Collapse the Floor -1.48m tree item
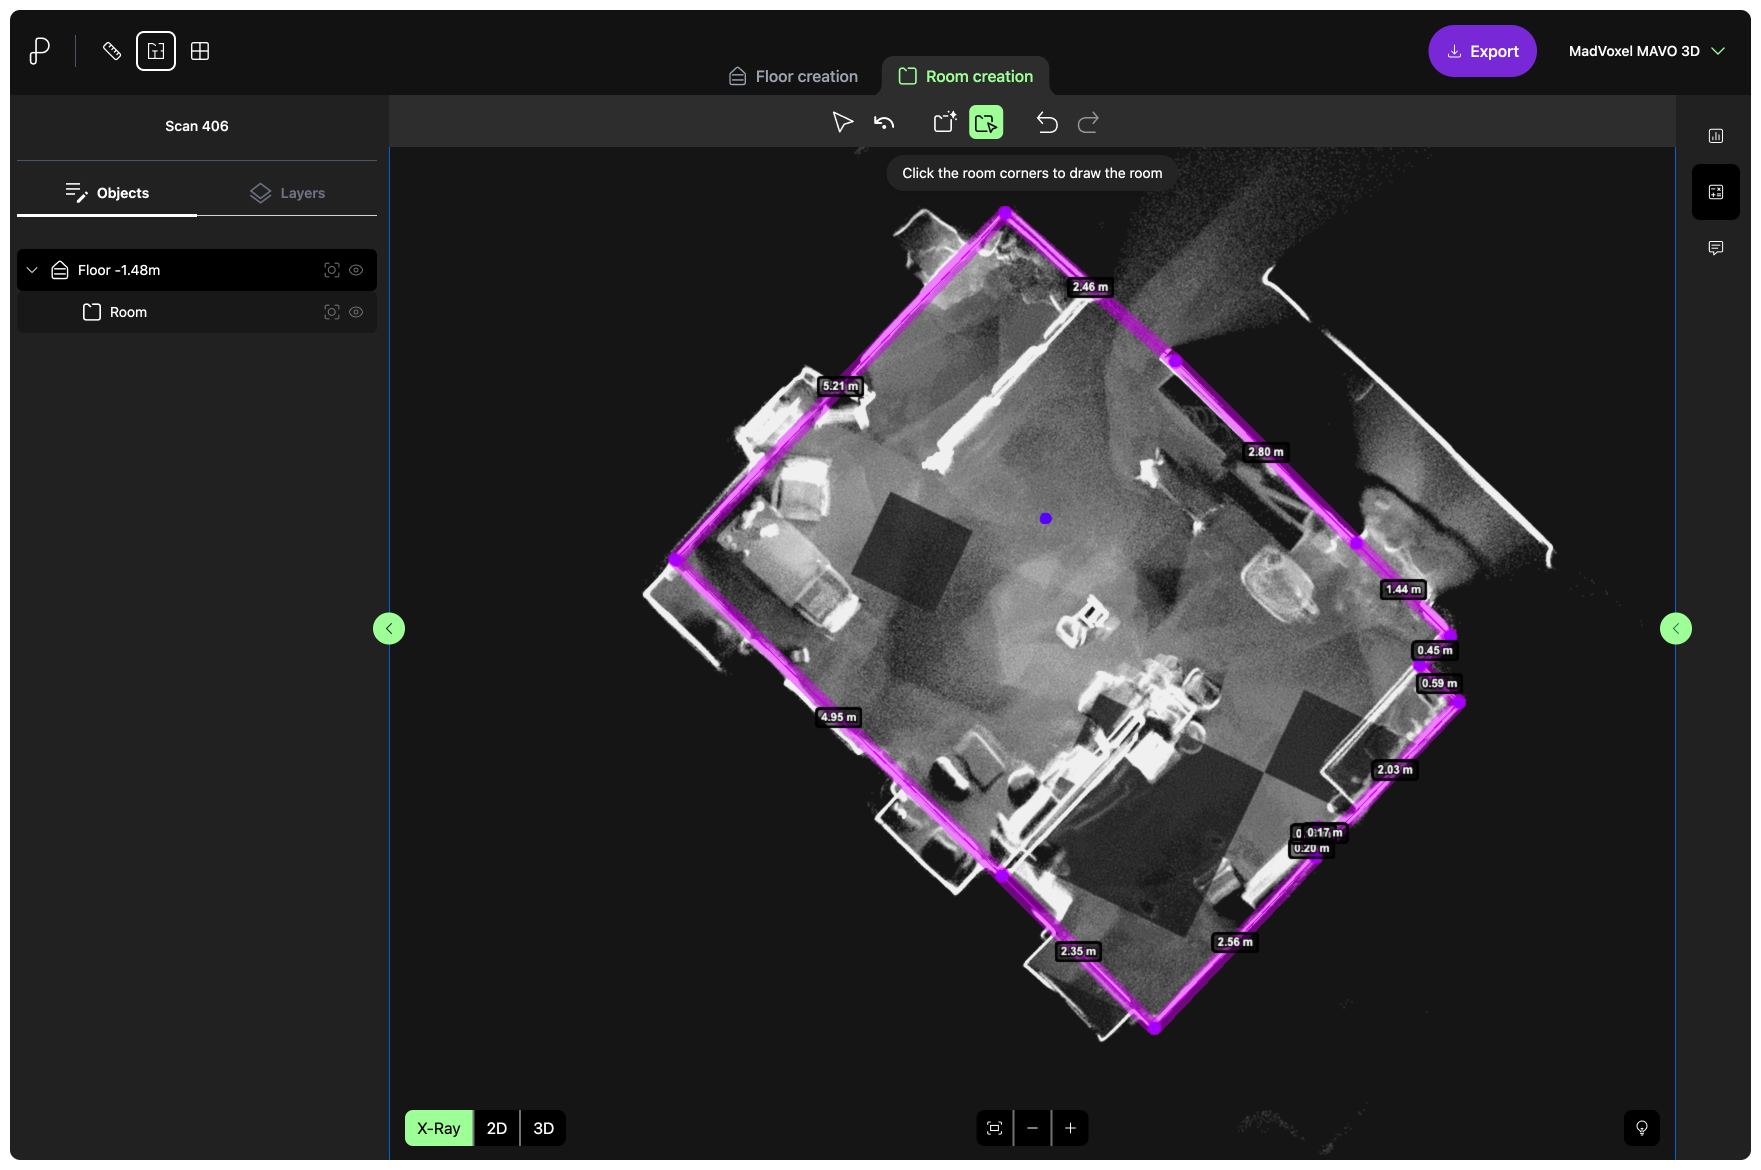Screen dimensions: 1761x1170 pos(32,270)
